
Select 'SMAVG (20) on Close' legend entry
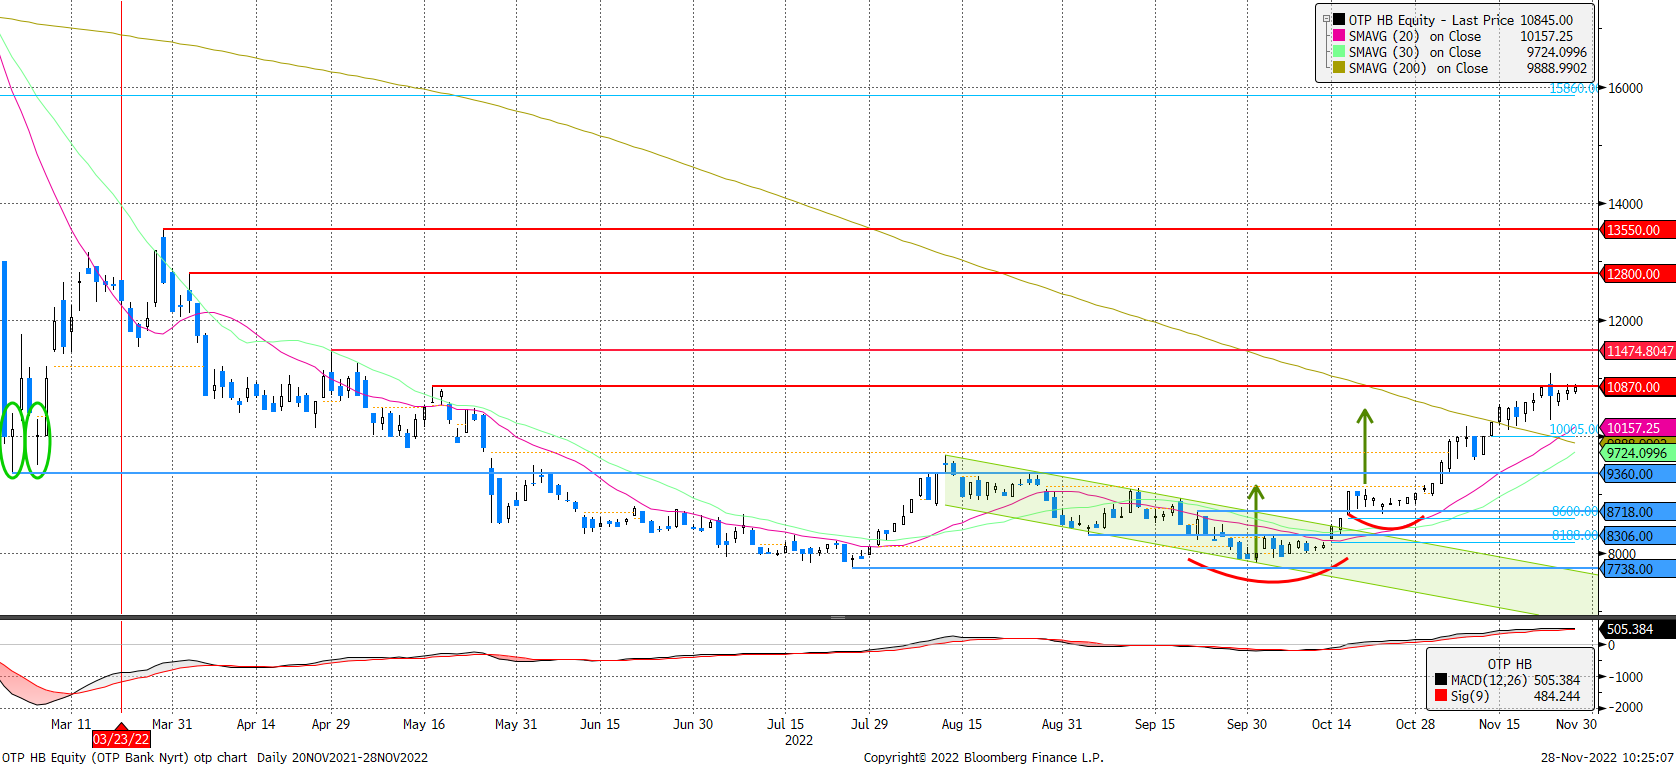coord(1415,36)
